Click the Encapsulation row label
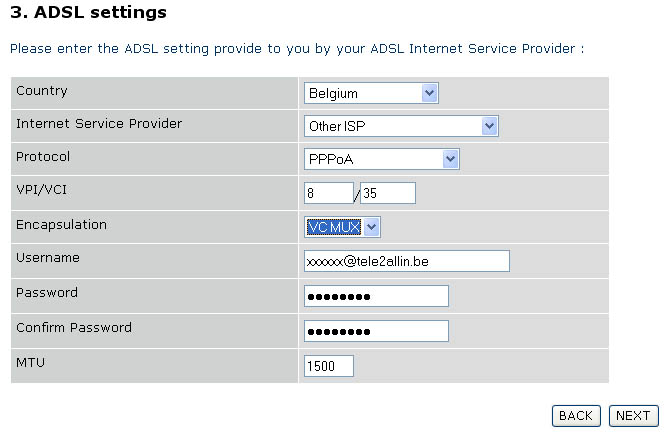668x440 pixels. pos(61,225)
